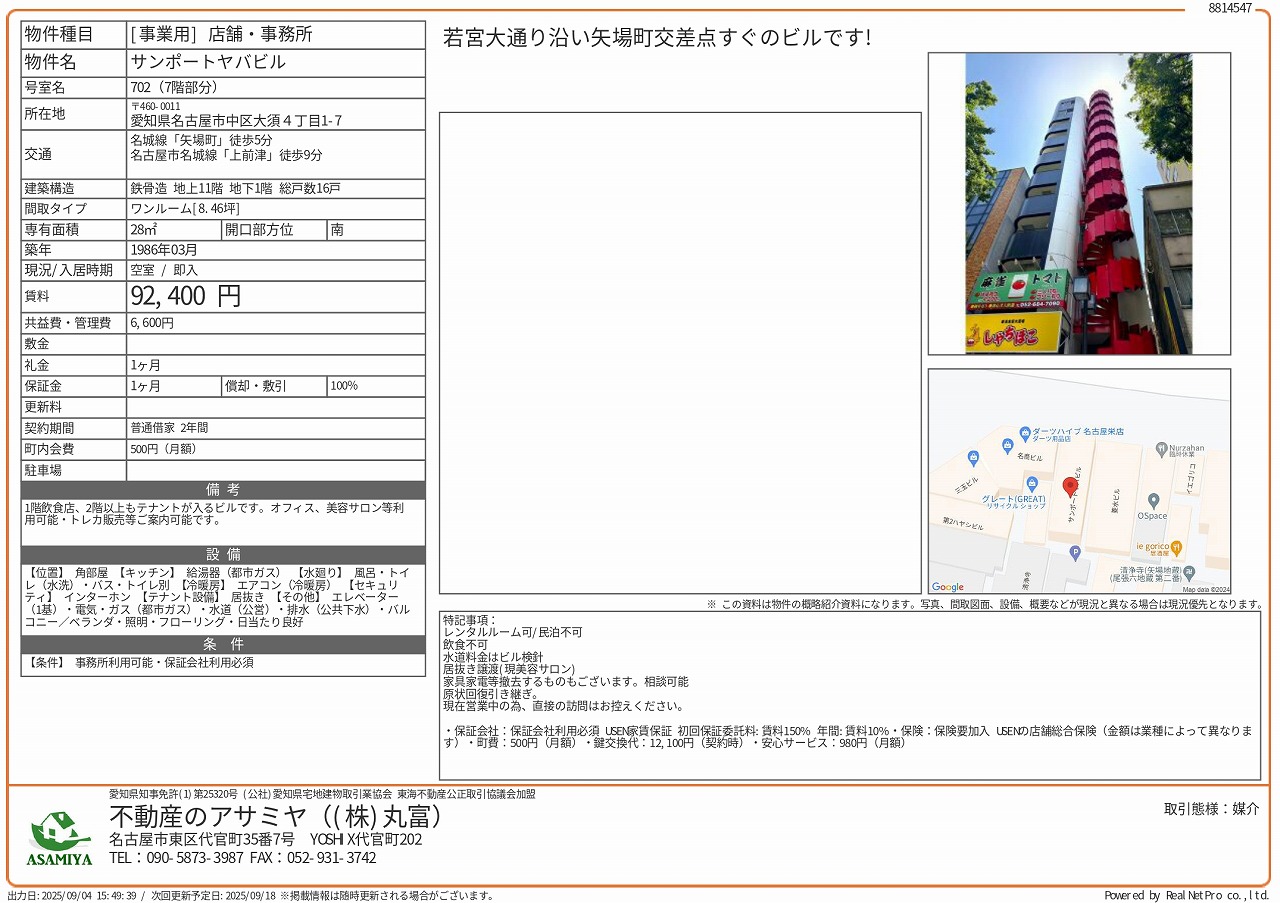
Task: Click the 設備 section header
Action: (223, 555)
